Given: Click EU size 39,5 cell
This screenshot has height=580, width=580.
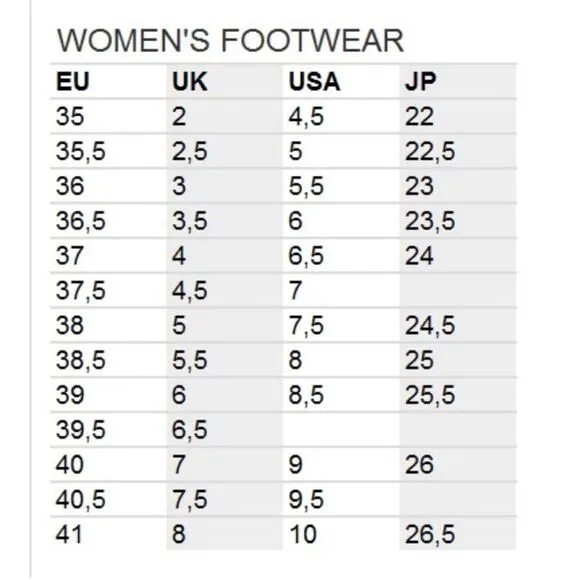Looking at the screenshot, I should click(109, 430).
